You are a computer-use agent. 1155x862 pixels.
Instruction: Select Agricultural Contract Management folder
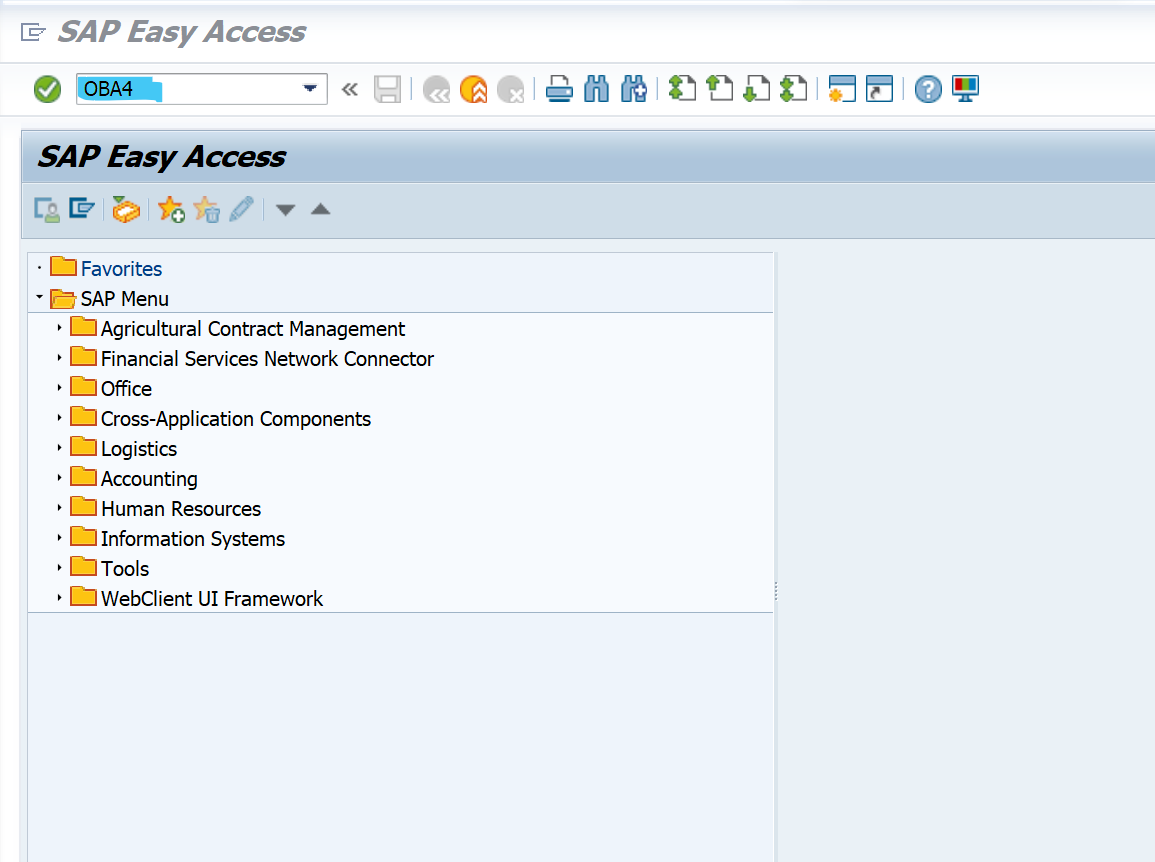coord(253,329)
